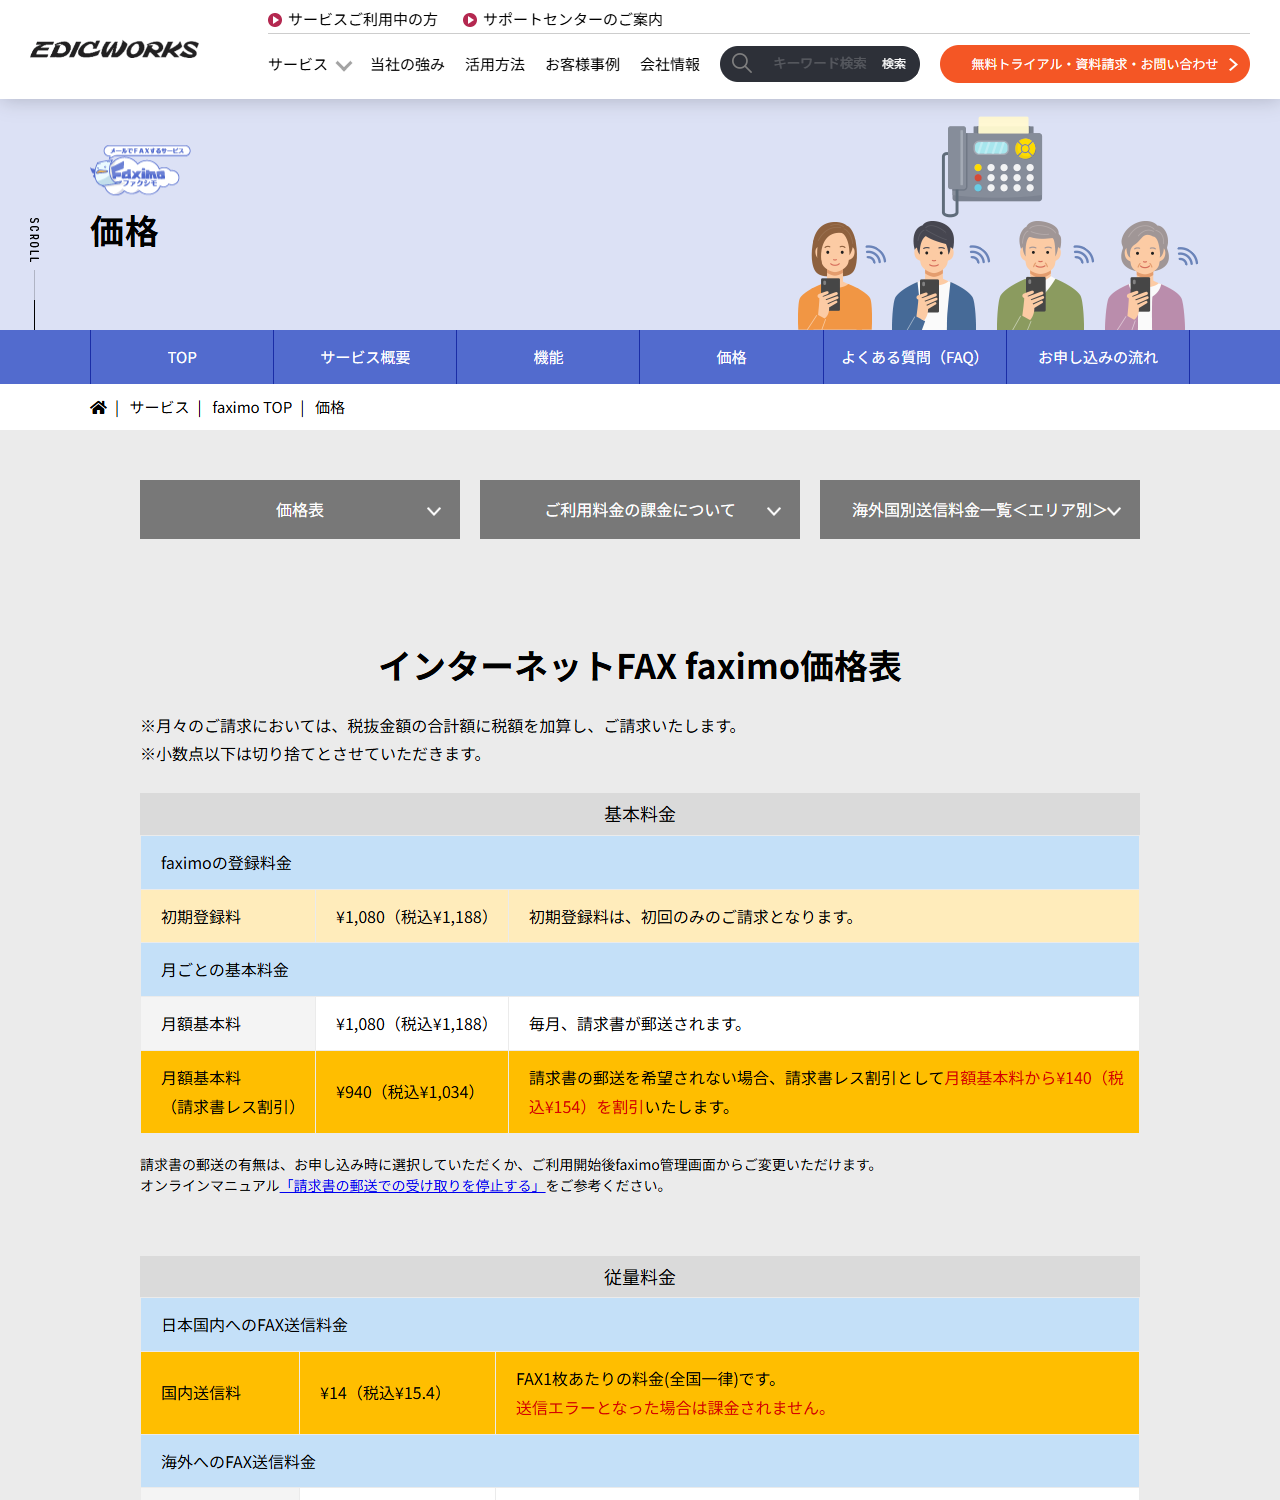Click the 検索 button
This screenshot has height=1500, width=1280.
click(894, 64)
